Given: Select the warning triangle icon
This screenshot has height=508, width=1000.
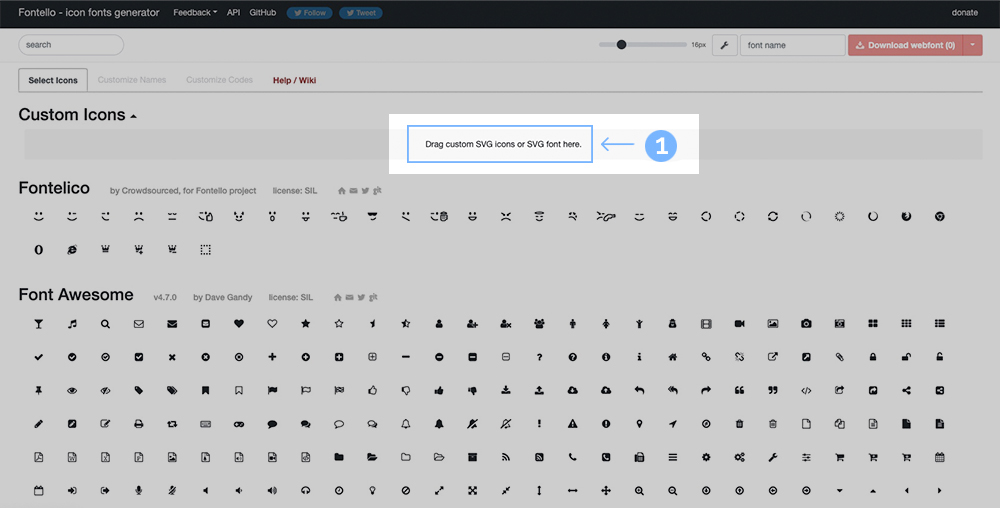Looking at the screenshot, I should tap(573, 424).
